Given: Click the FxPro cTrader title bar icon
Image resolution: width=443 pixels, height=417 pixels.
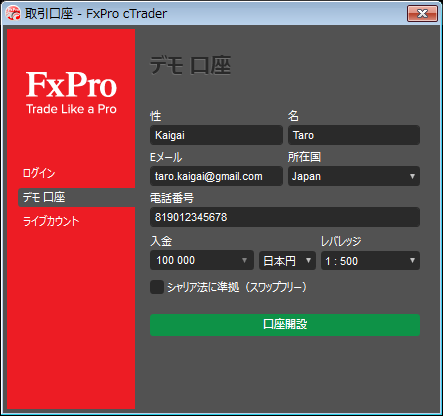Looking at the screenshot, I should [13, 14].
